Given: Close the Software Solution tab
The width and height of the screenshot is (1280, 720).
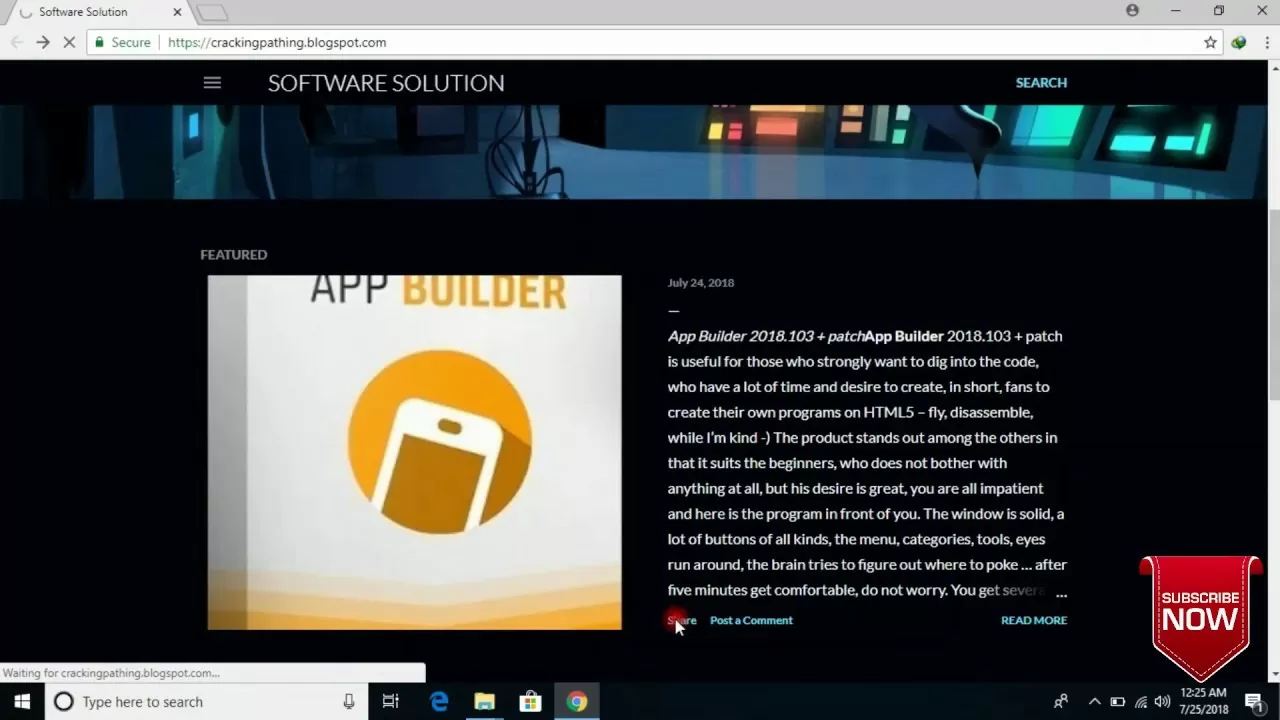Looking at the screenshot, I should click(178, 12).
